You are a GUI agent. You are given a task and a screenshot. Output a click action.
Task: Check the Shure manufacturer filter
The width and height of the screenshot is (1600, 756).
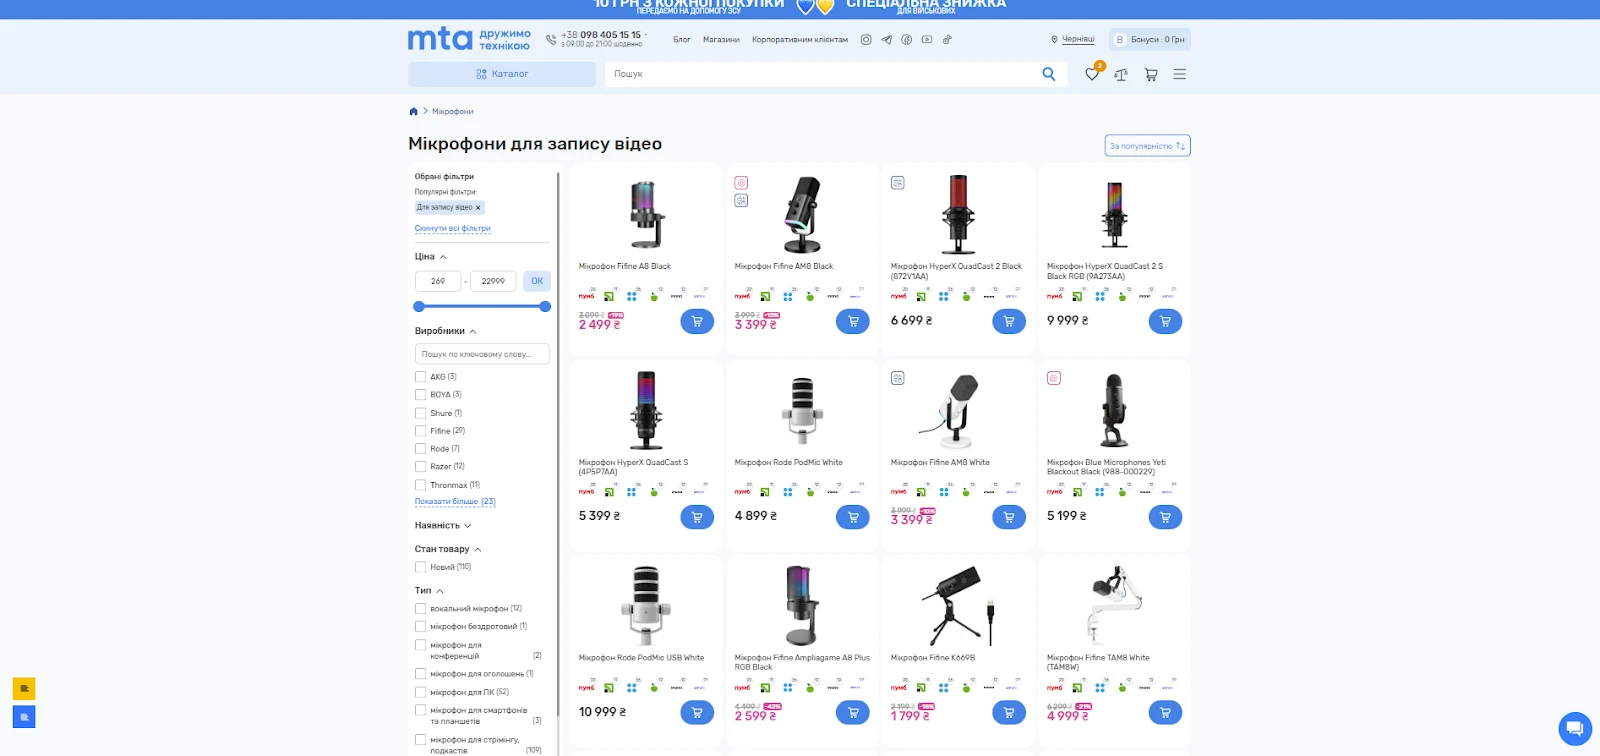[420, 413]
